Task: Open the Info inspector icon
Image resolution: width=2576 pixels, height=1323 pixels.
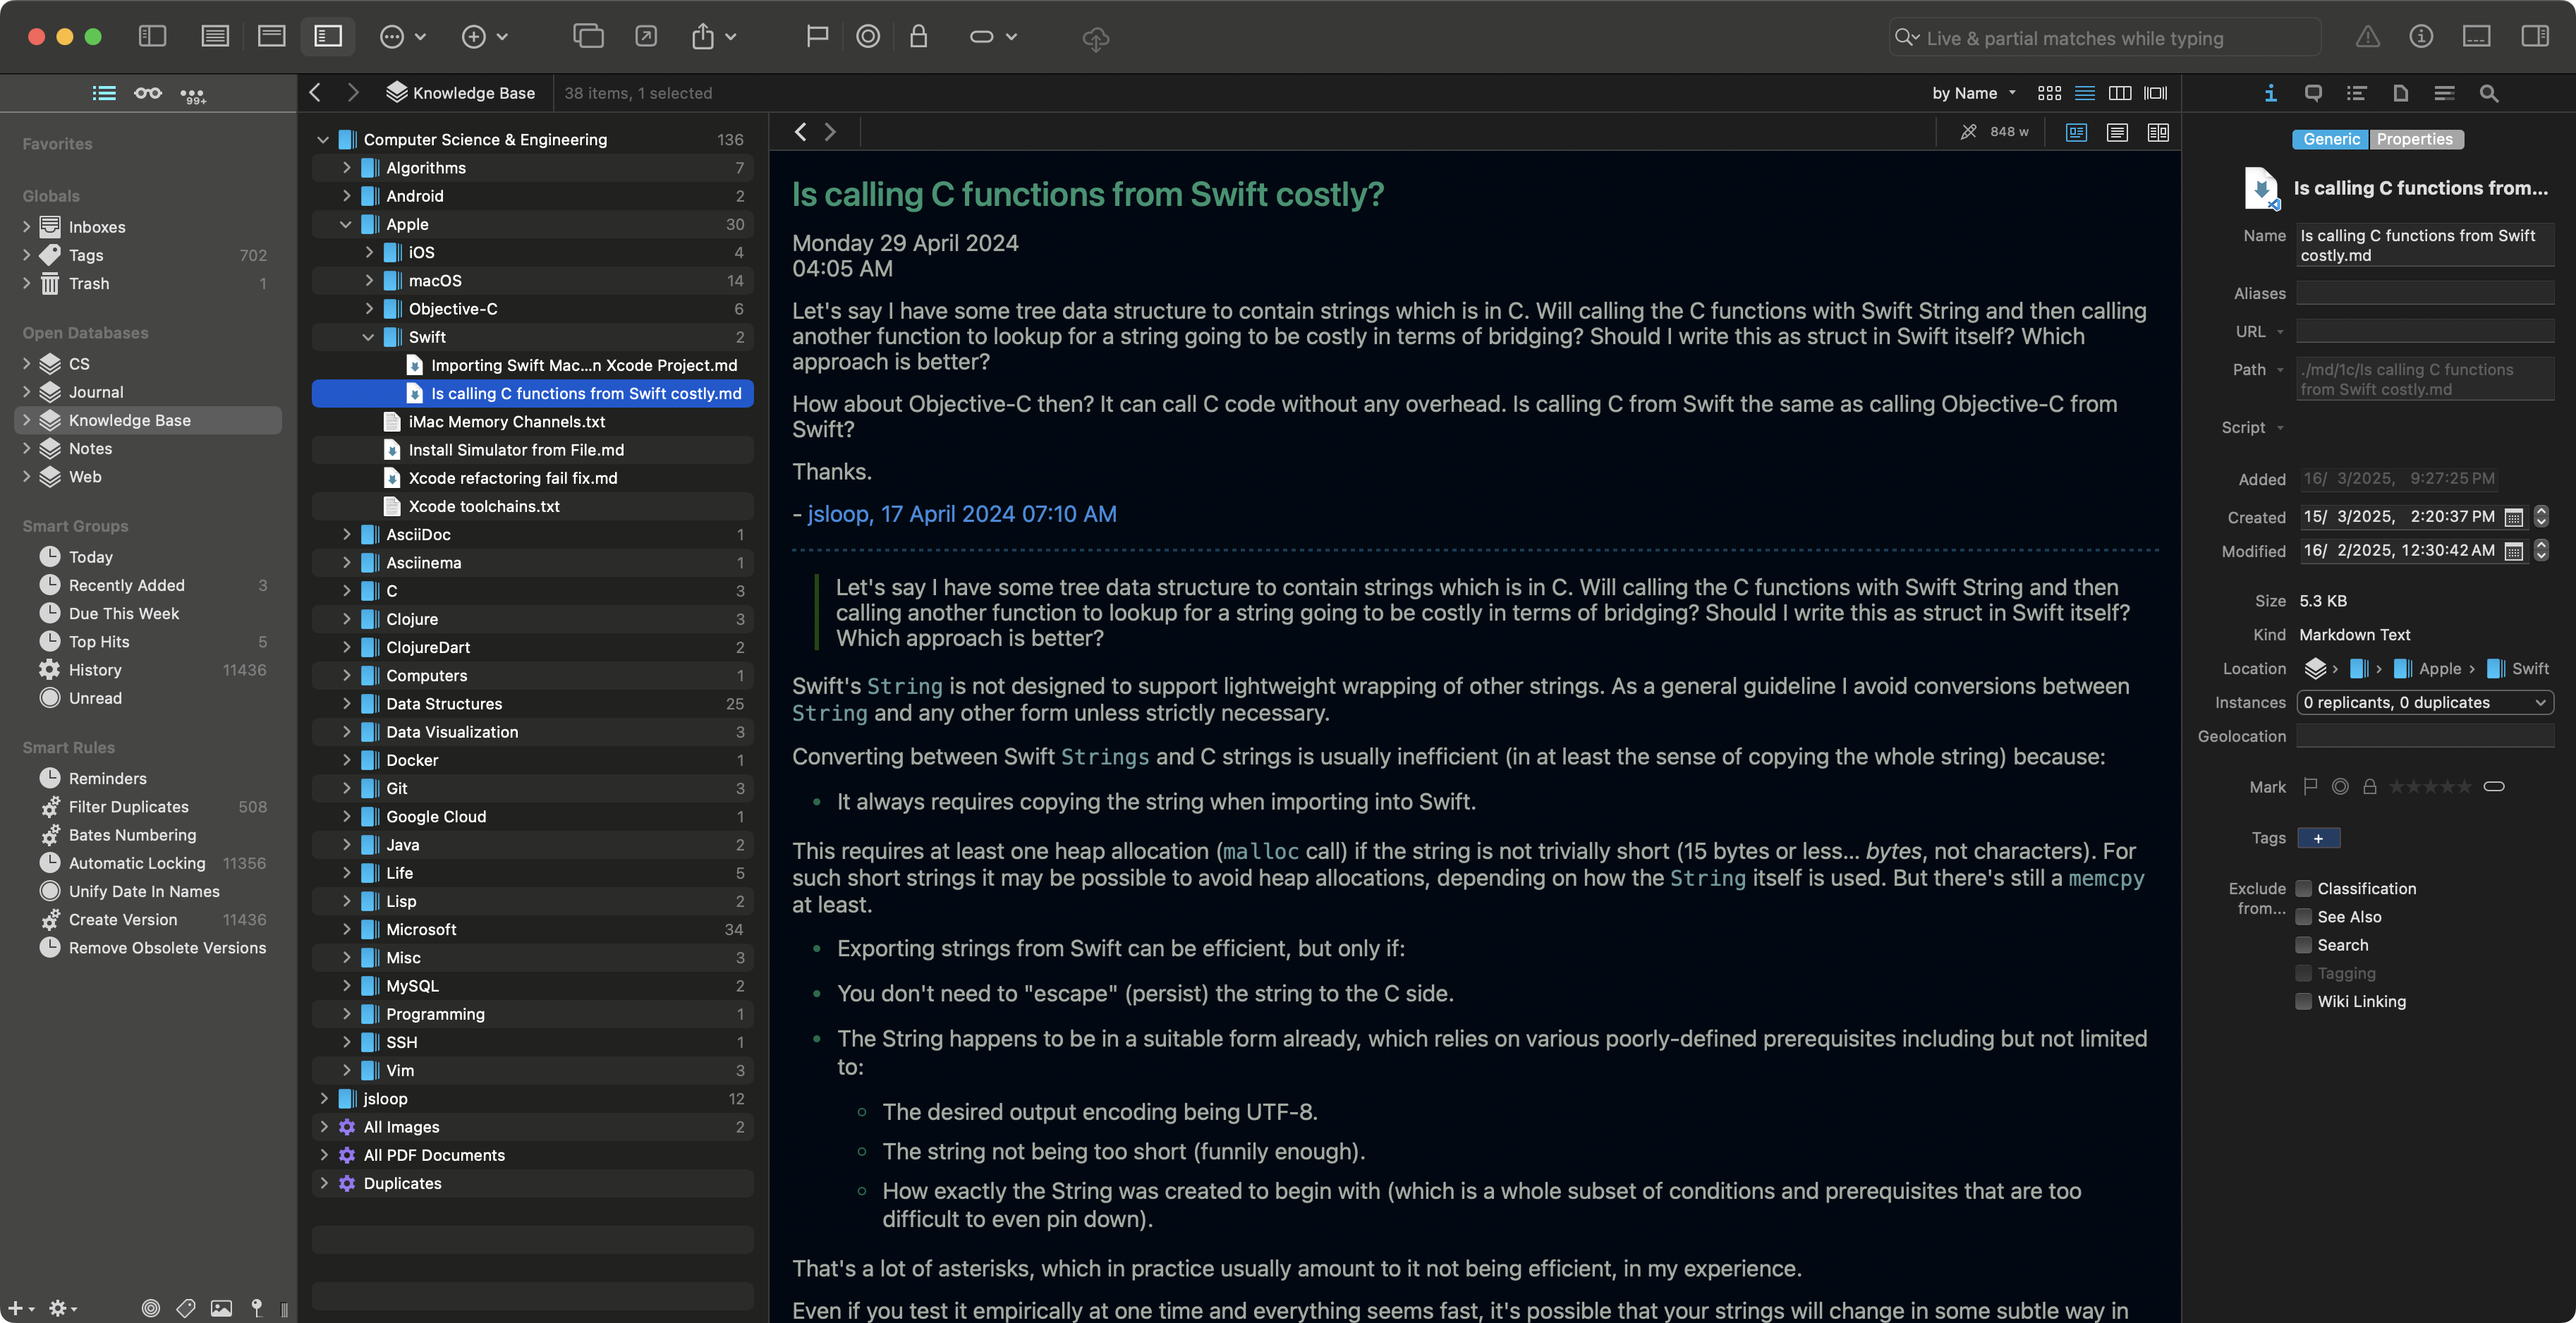Action: (x=2270, y=93)
